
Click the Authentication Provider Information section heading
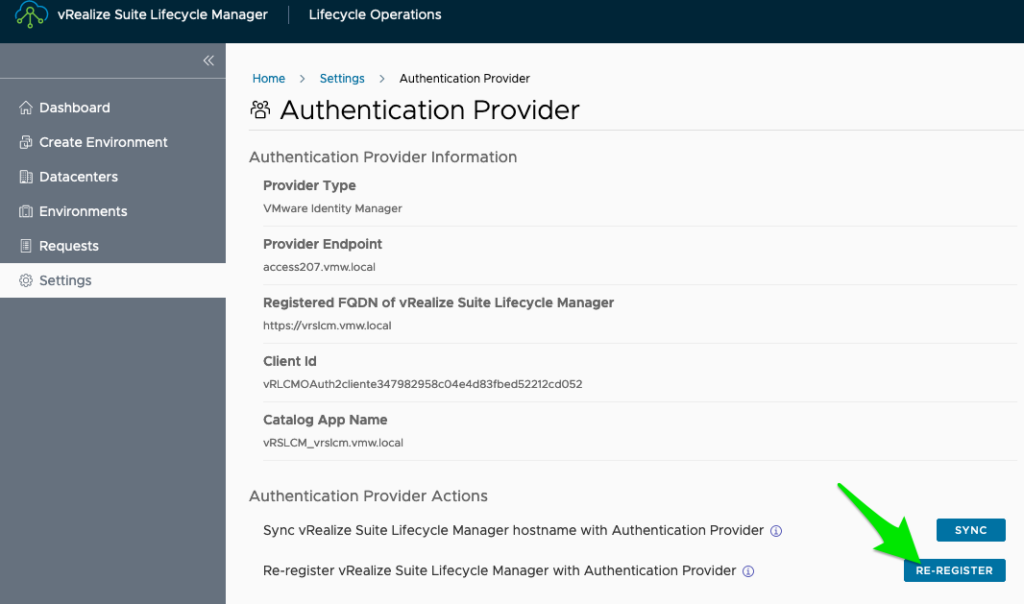pos(383,157)
